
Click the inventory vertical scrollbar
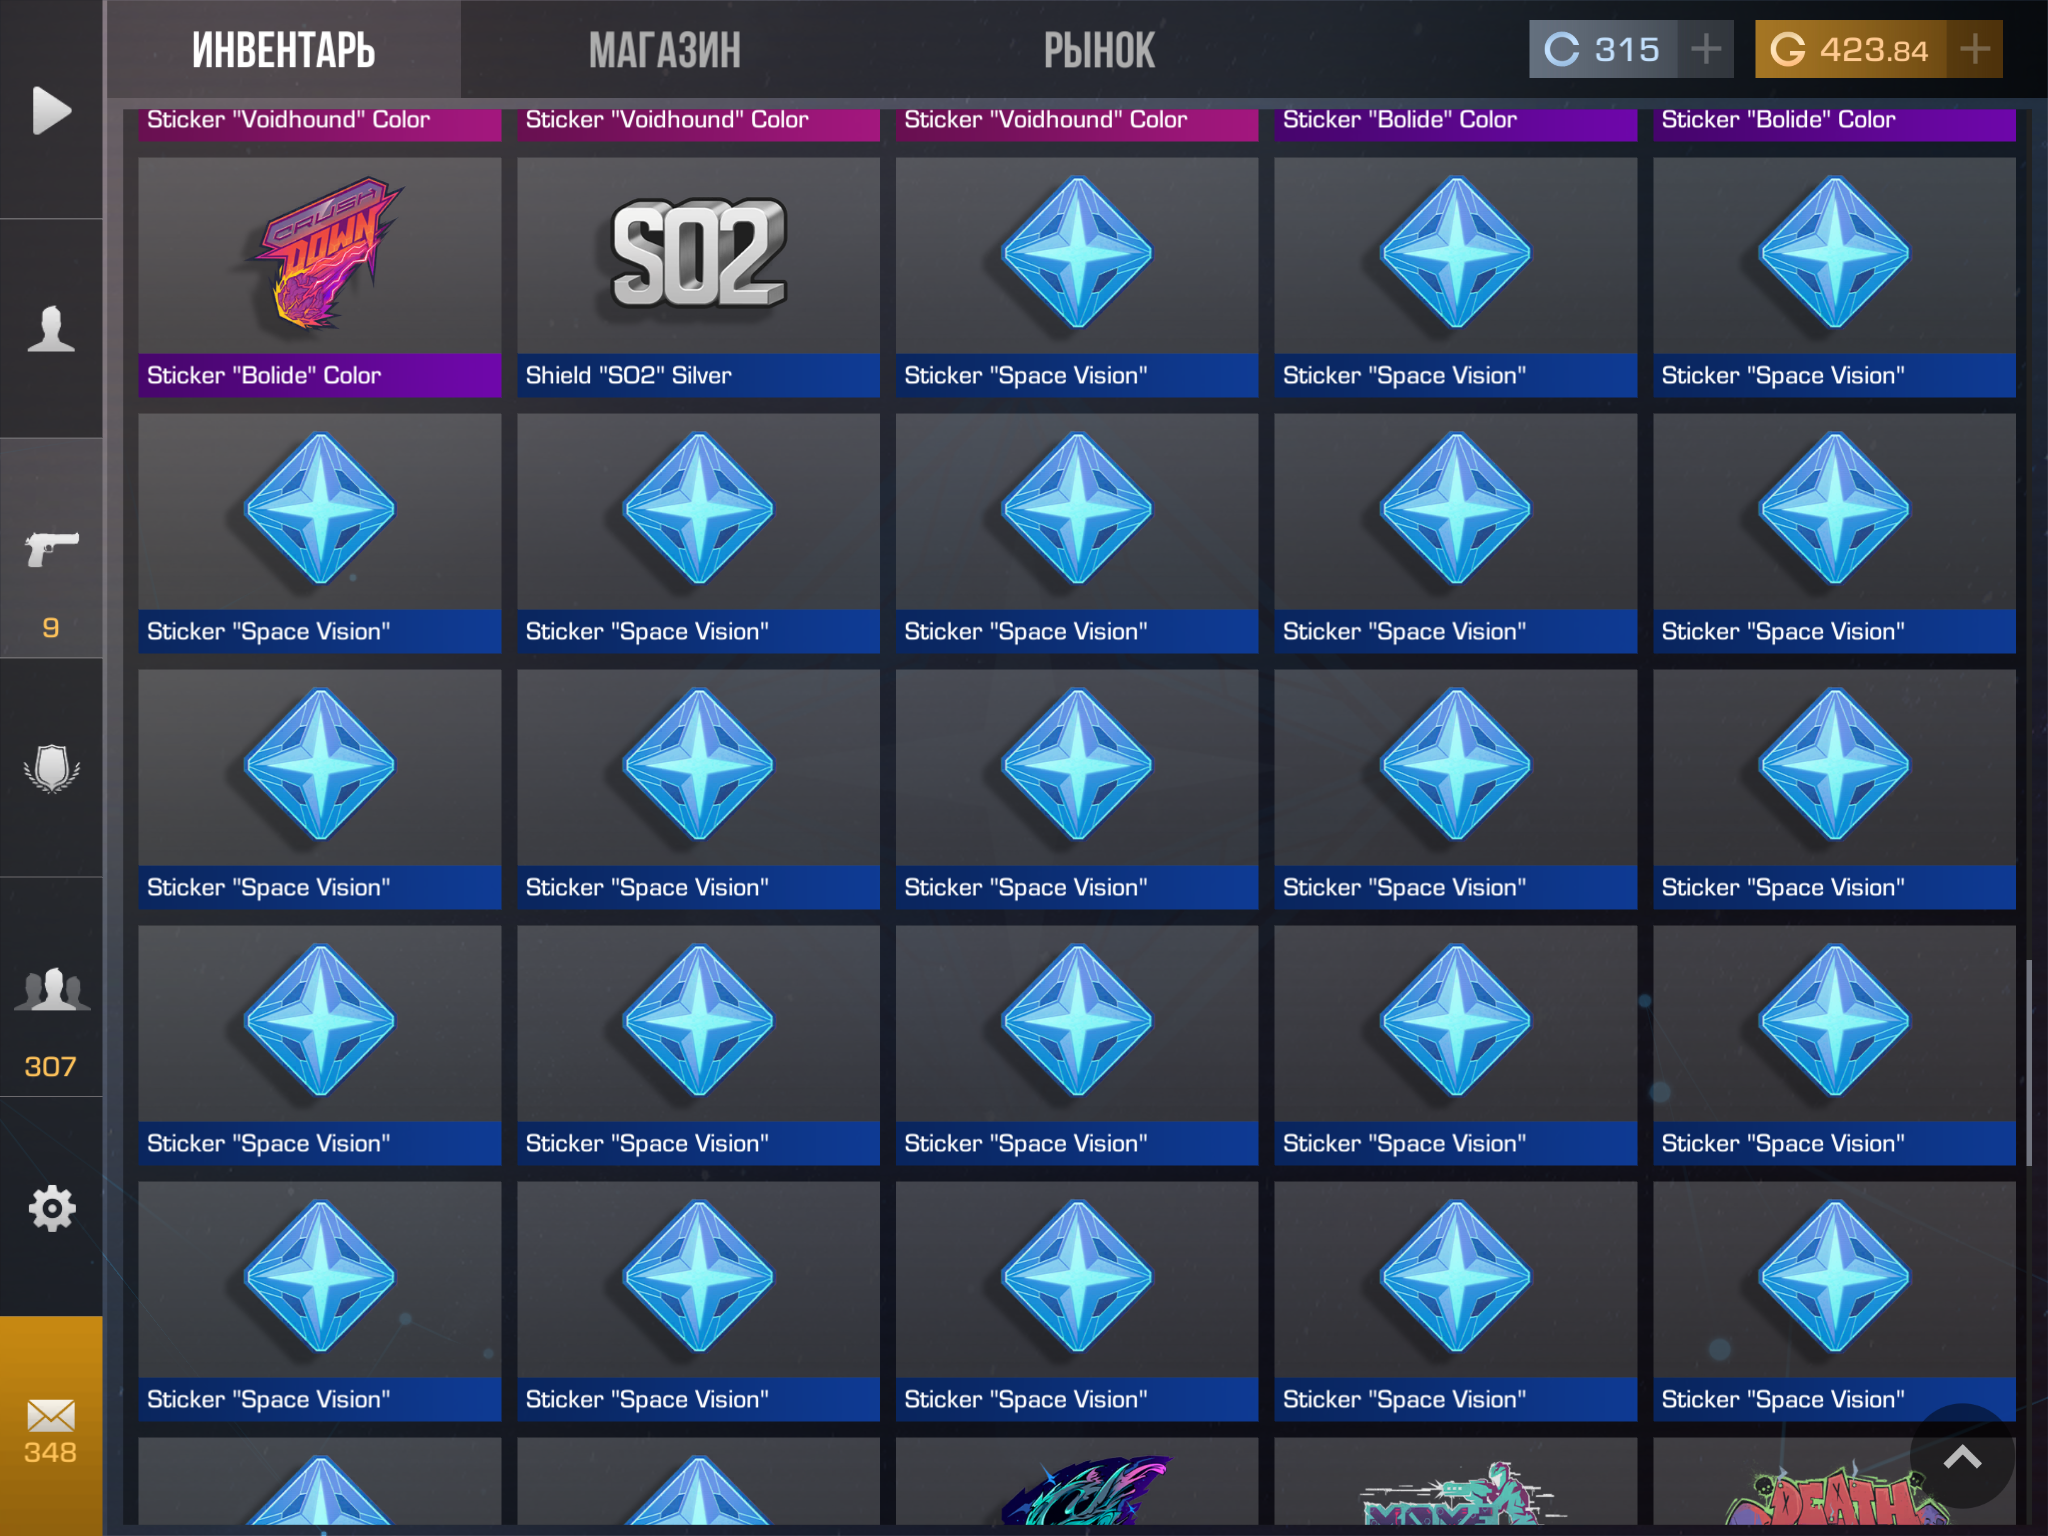pyautogui.click(x=2029, y=1062)
